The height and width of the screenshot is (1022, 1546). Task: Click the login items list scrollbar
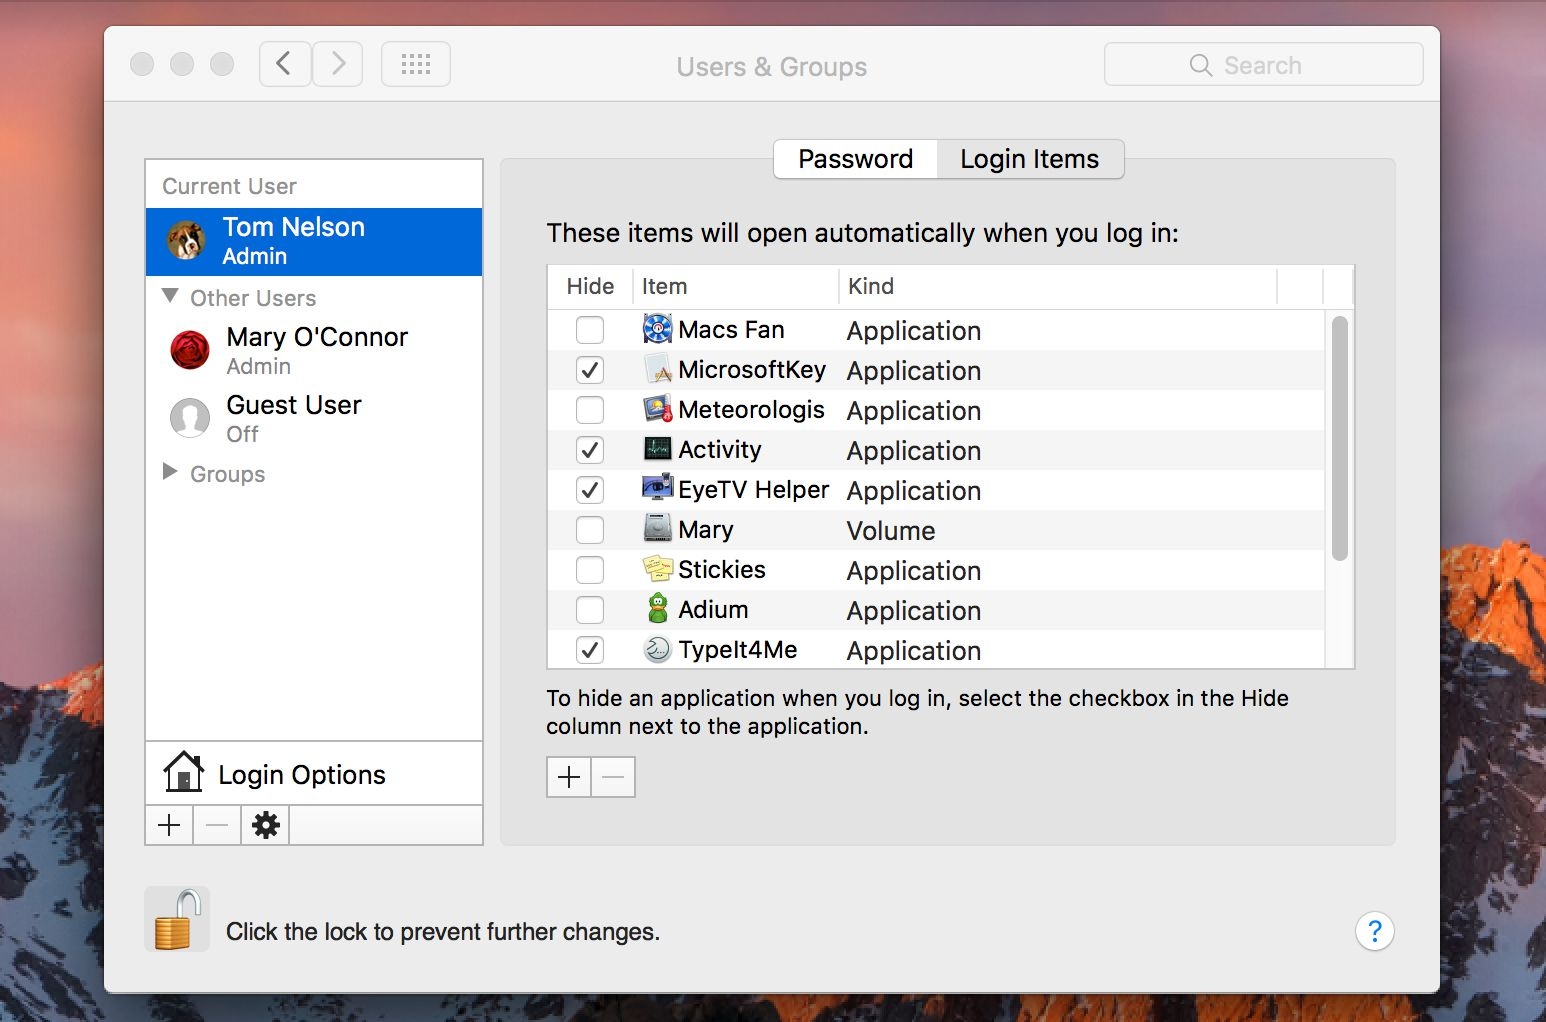[1339, 438]
